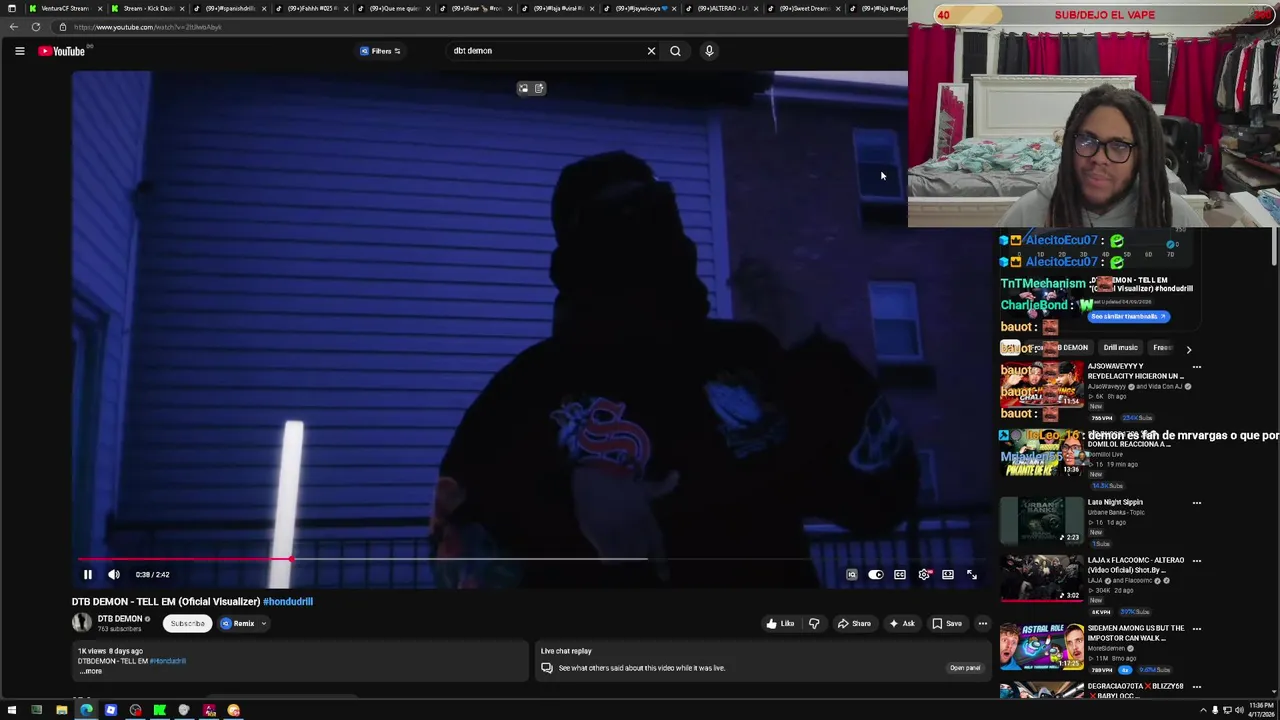Image resolution: width=1280 pixels, height=720 pixels.
Task: Switch to theater mode
Action: [x=948, y=575]
